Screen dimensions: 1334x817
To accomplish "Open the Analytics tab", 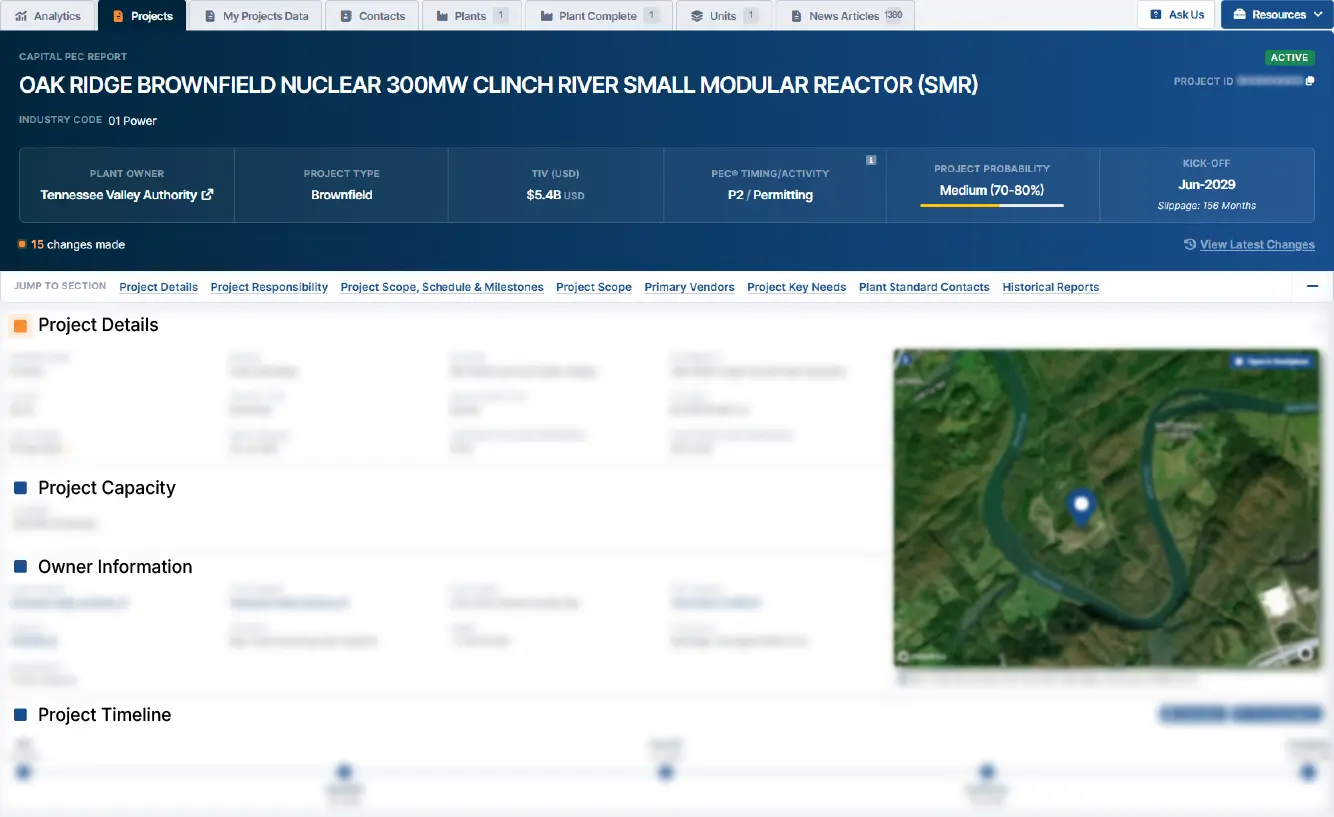I will coord(48,16).
